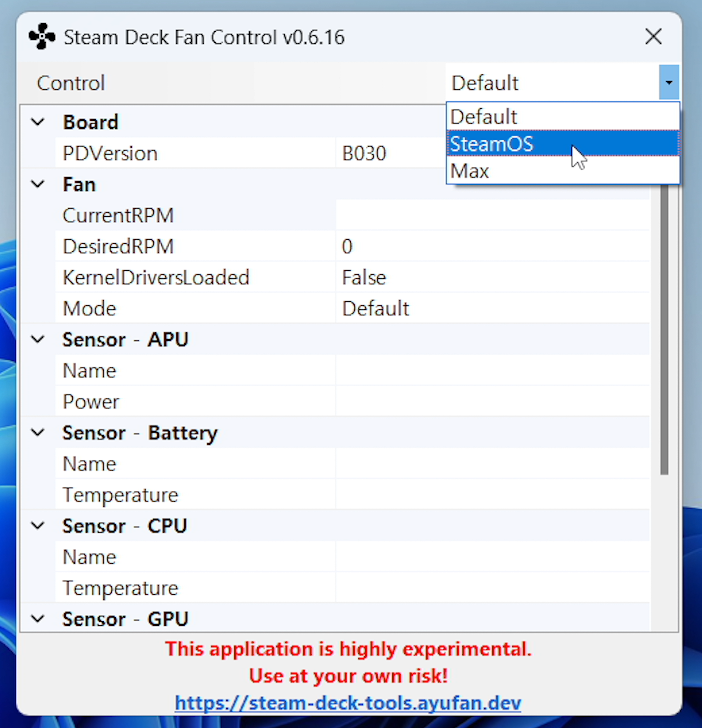Open the steam-deck-tools.ayufan.dev link
702x728 pixels.
(x=348, y=703)
